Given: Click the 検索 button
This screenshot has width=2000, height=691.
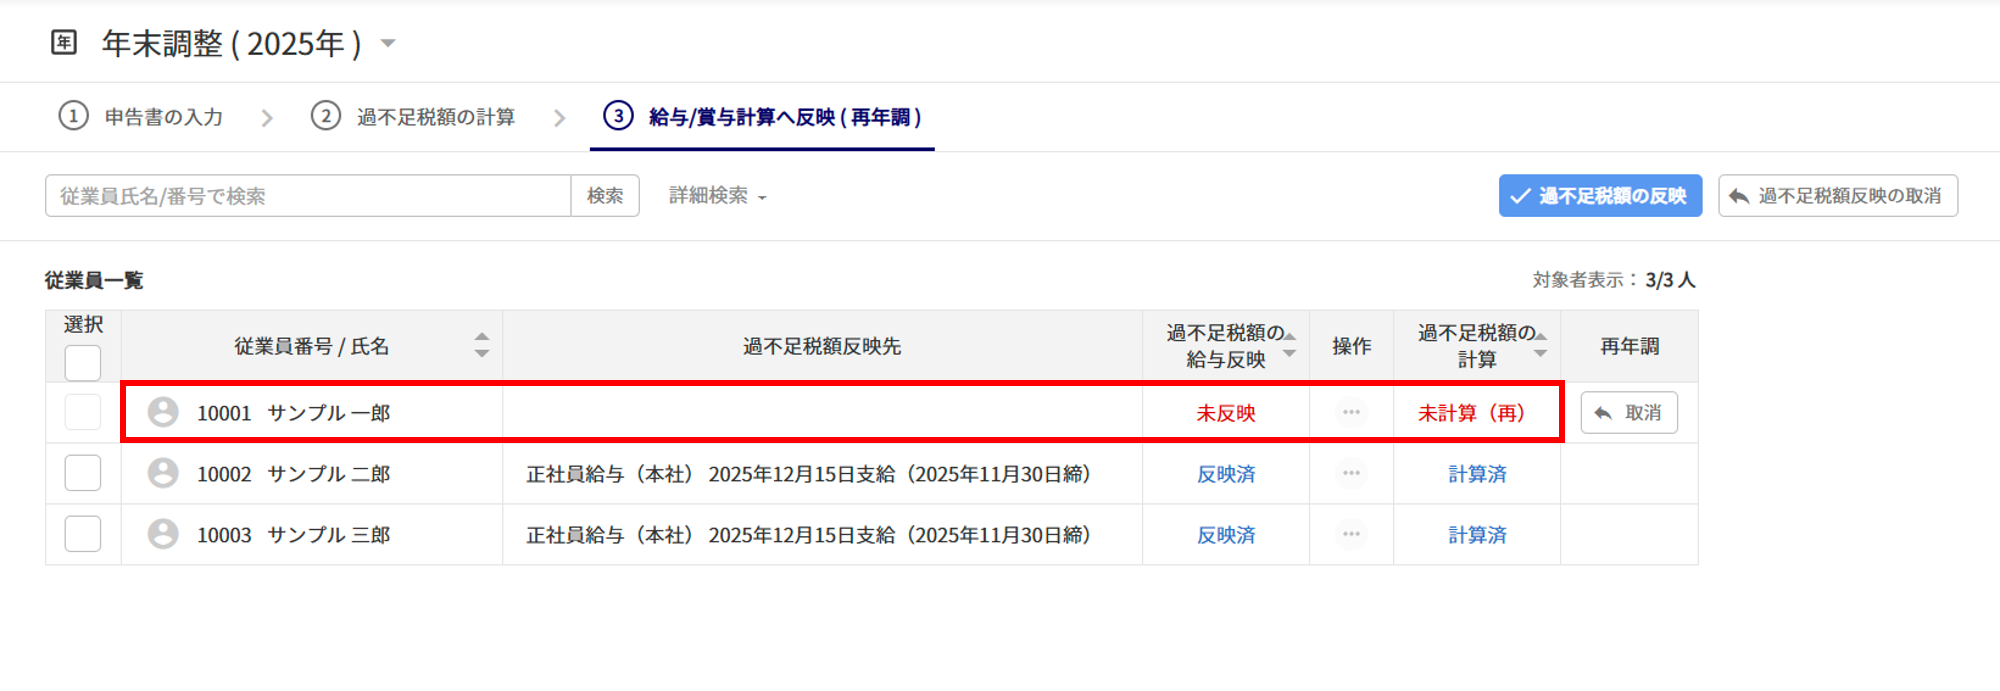Looking at the screenshot, I should pyautogui.click(x=605, y=196).
